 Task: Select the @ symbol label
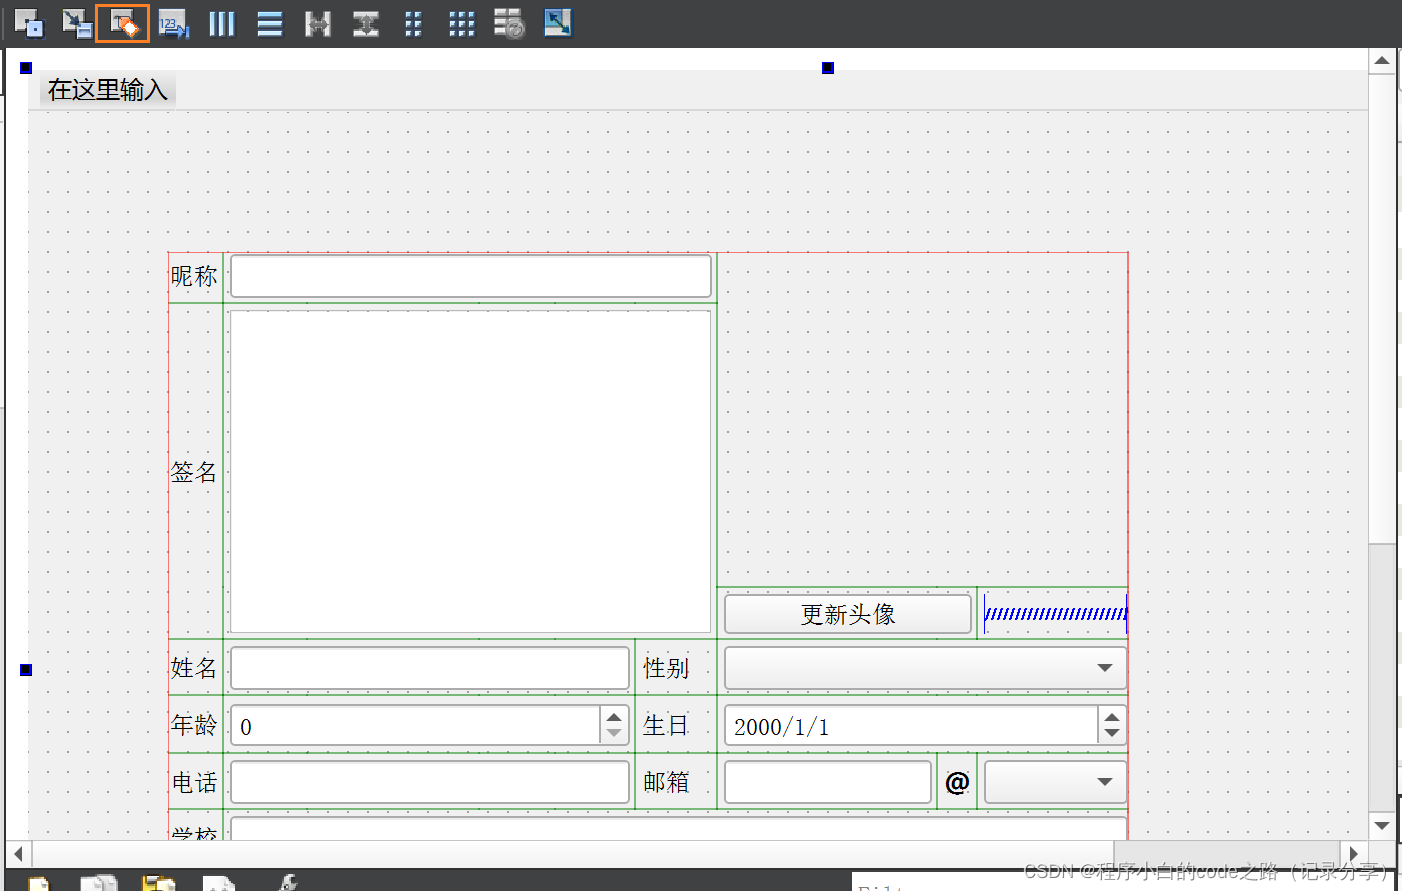click(x=957, y=782)
